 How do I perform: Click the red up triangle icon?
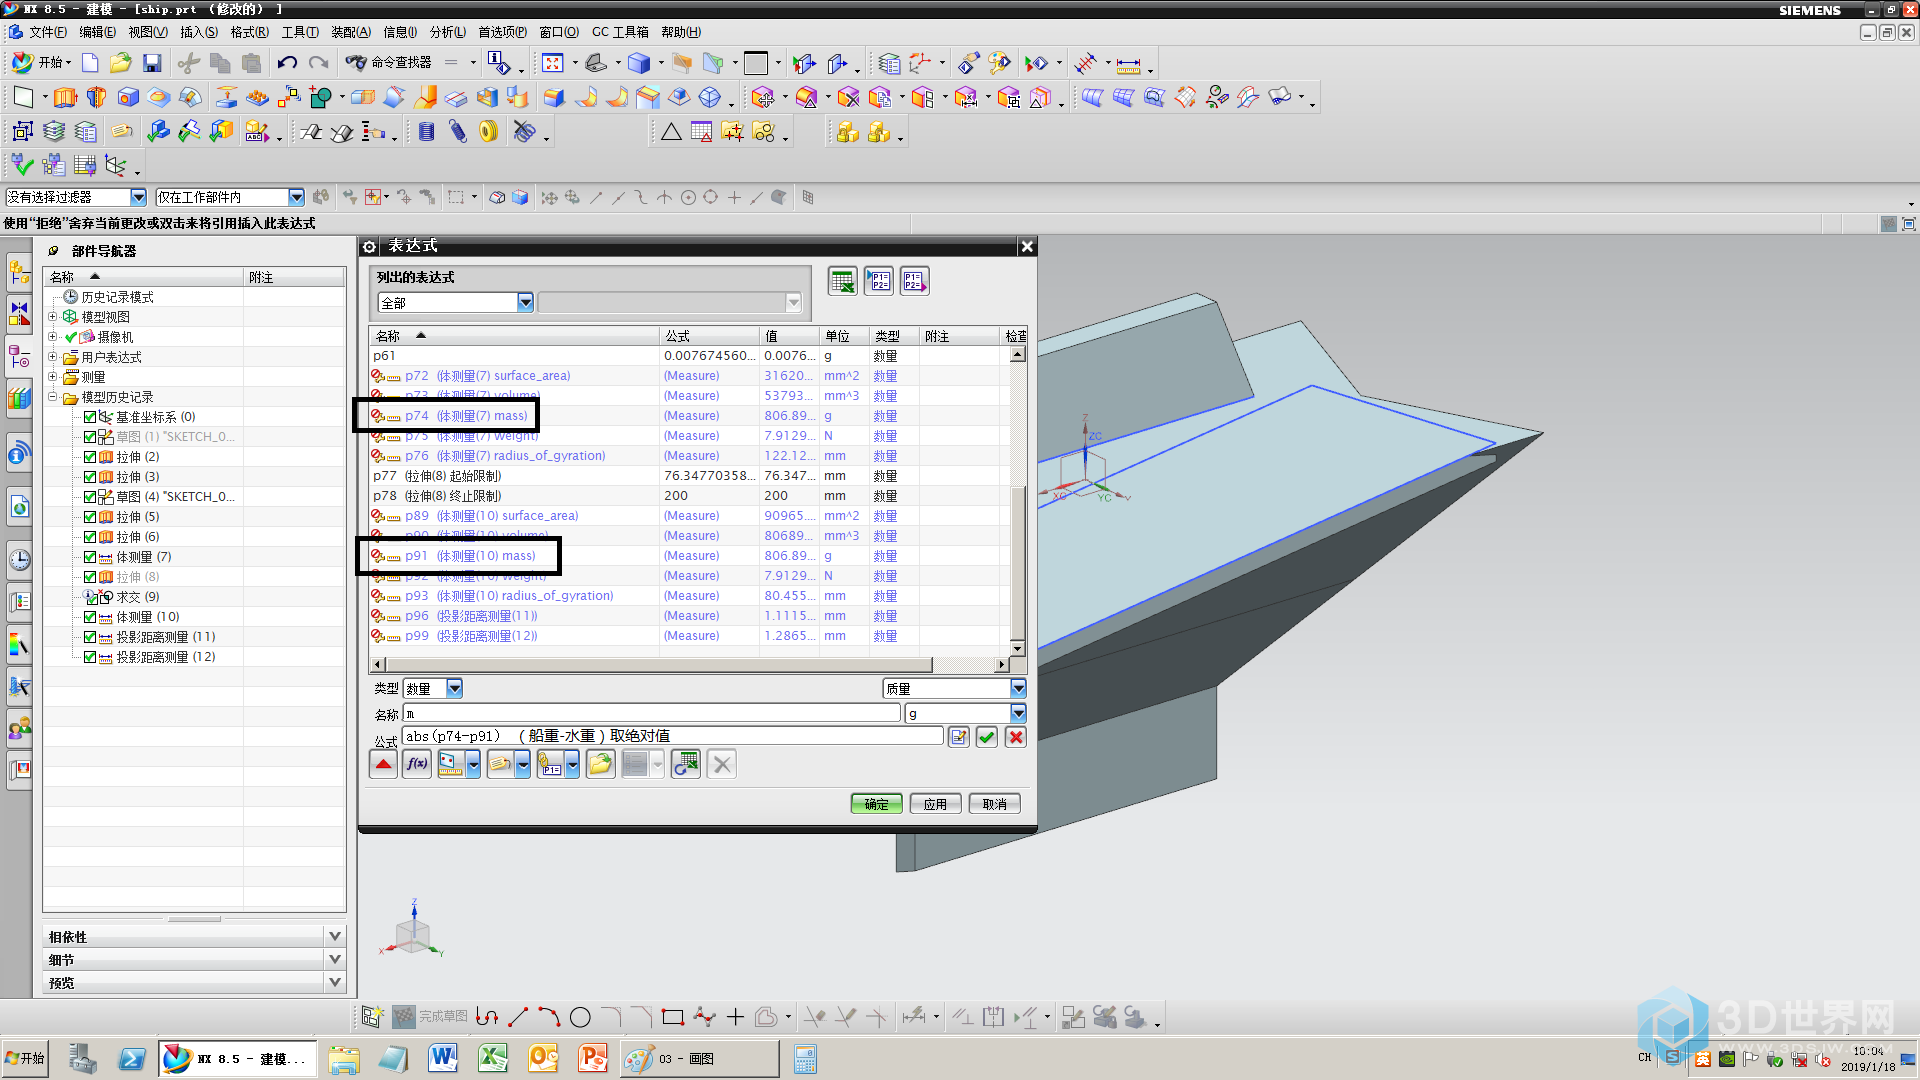click(x=383, y=765)
